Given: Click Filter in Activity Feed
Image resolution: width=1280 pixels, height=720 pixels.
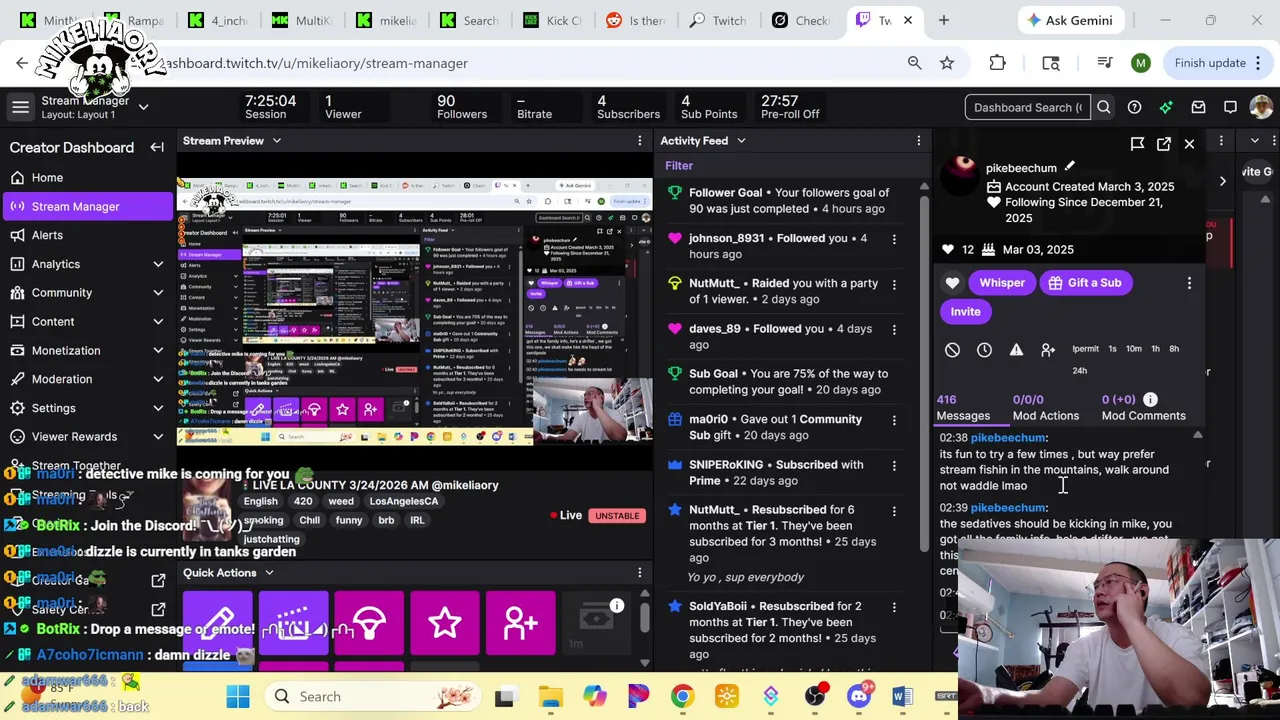Looking at the screenshot, I should tap(679, 166).
